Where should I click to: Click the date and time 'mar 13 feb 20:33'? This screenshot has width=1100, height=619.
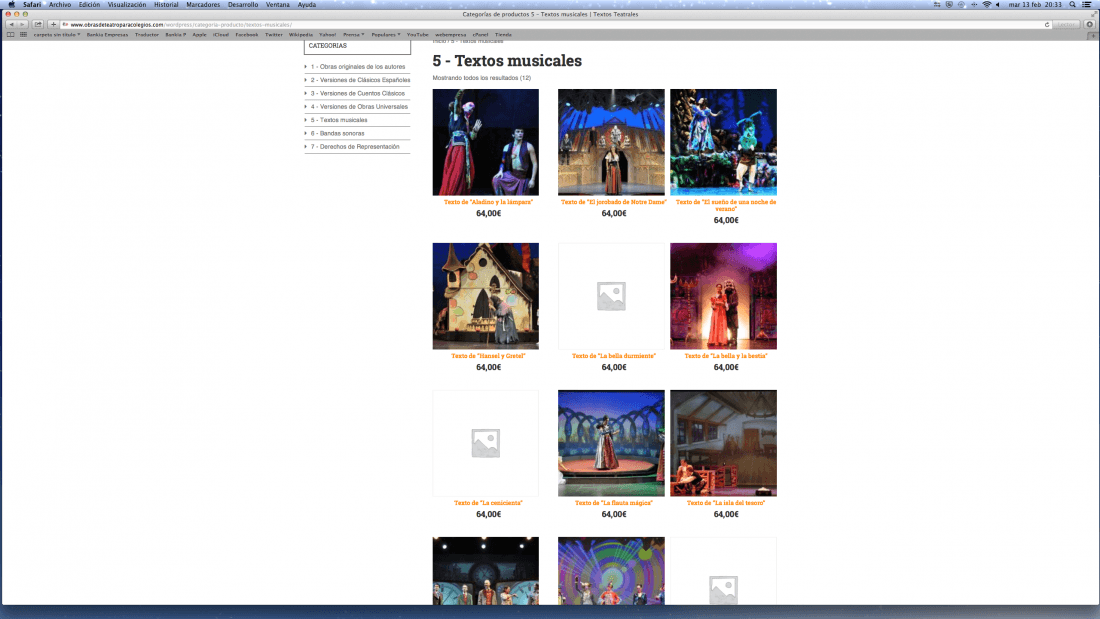pos(1035,4)
